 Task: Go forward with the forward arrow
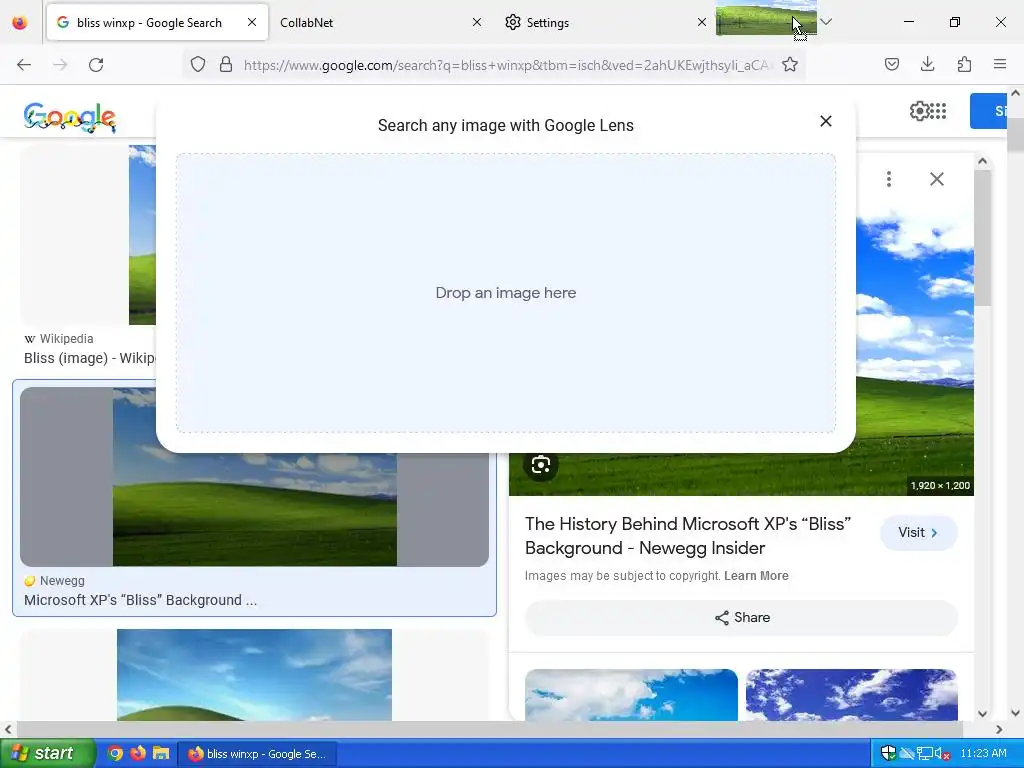[x=60, y=65]
